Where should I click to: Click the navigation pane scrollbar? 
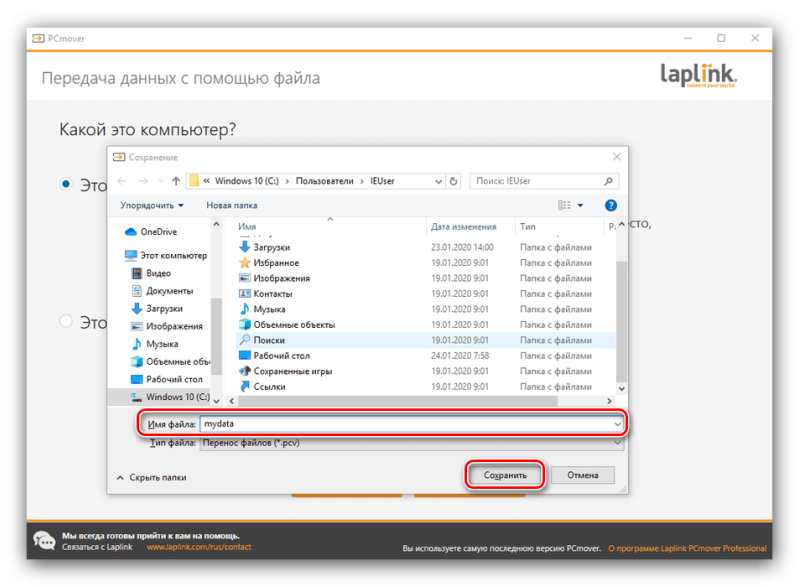[x=216, y=337]
